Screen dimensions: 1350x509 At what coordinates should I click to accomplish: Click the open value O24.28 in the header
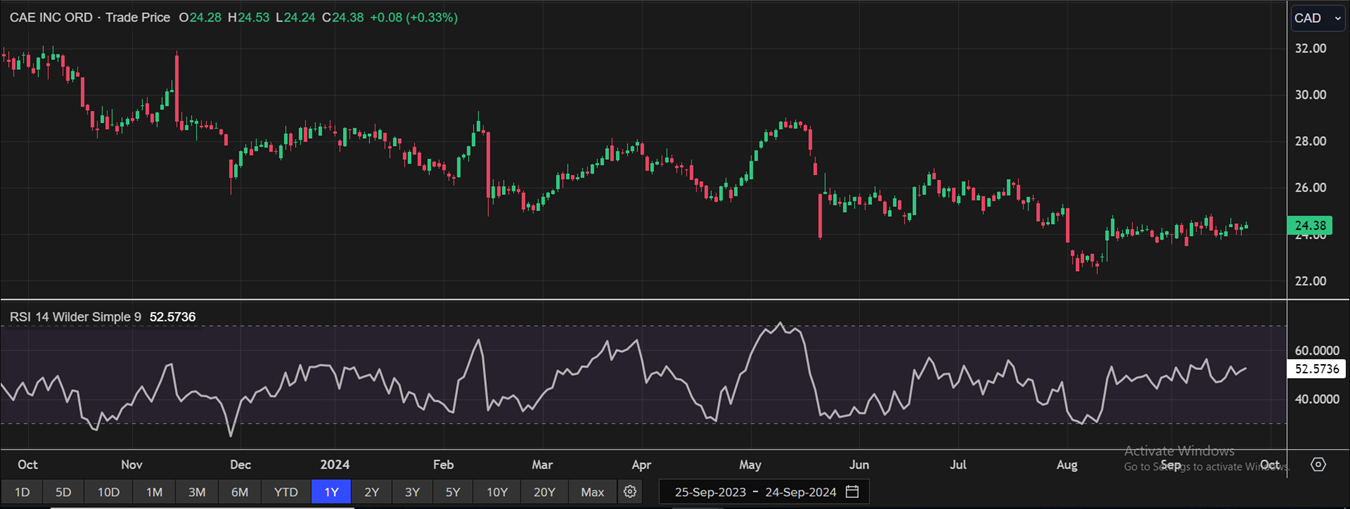click(x=200, y=18)
